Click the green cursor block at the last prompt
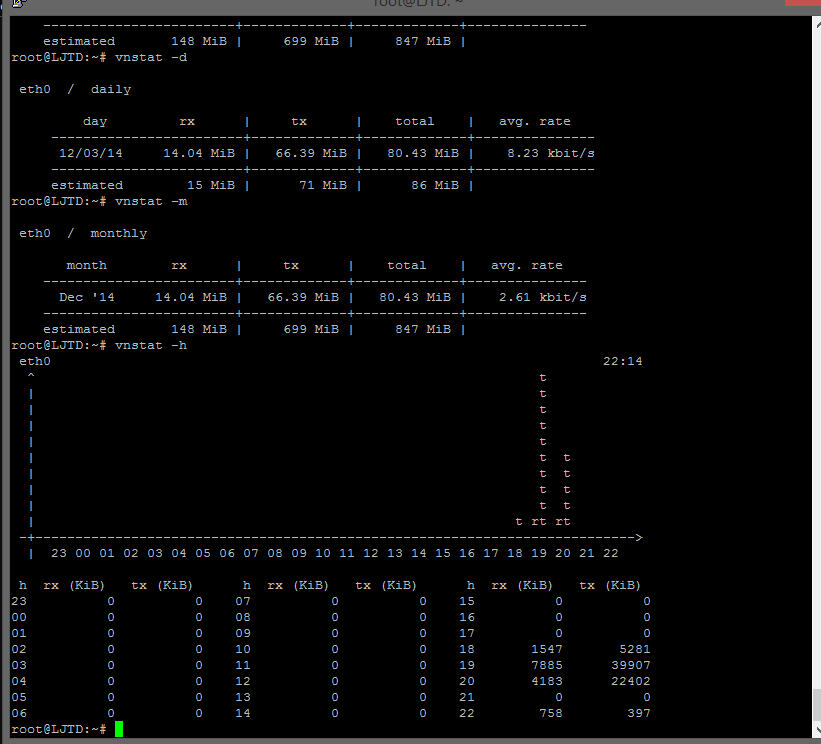Image resolution: width=821 pixels, height=744 pixels. (x=119, y=729)
